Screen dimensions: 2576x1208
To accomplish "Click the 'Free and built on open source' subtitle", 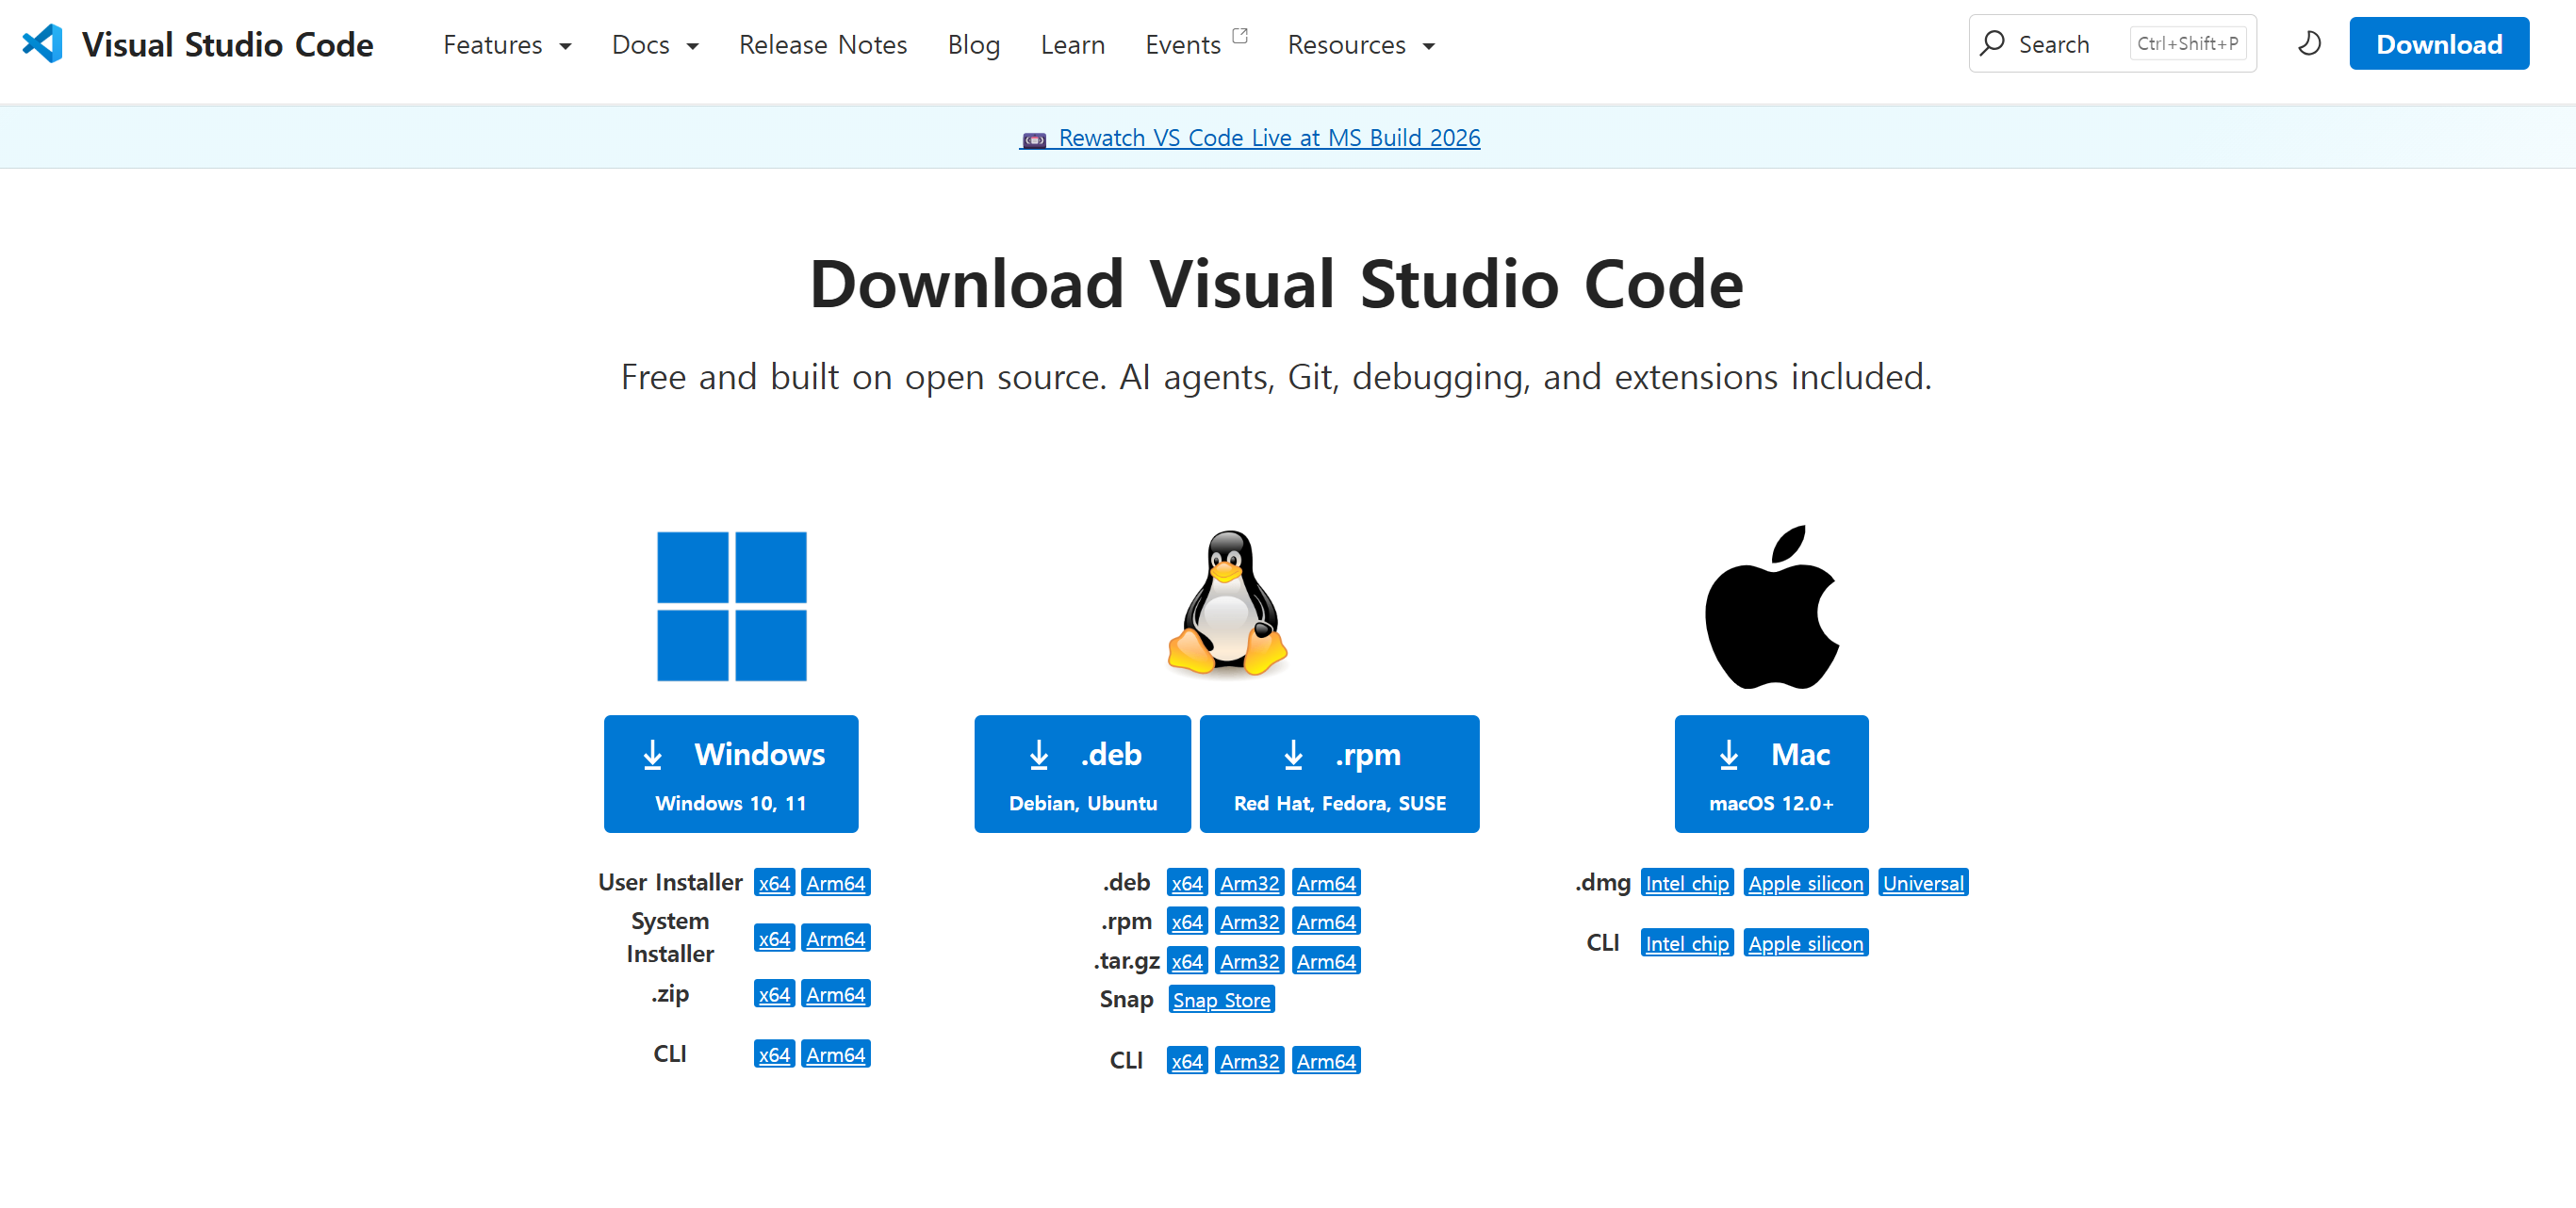I will [x=1276, y=377].
